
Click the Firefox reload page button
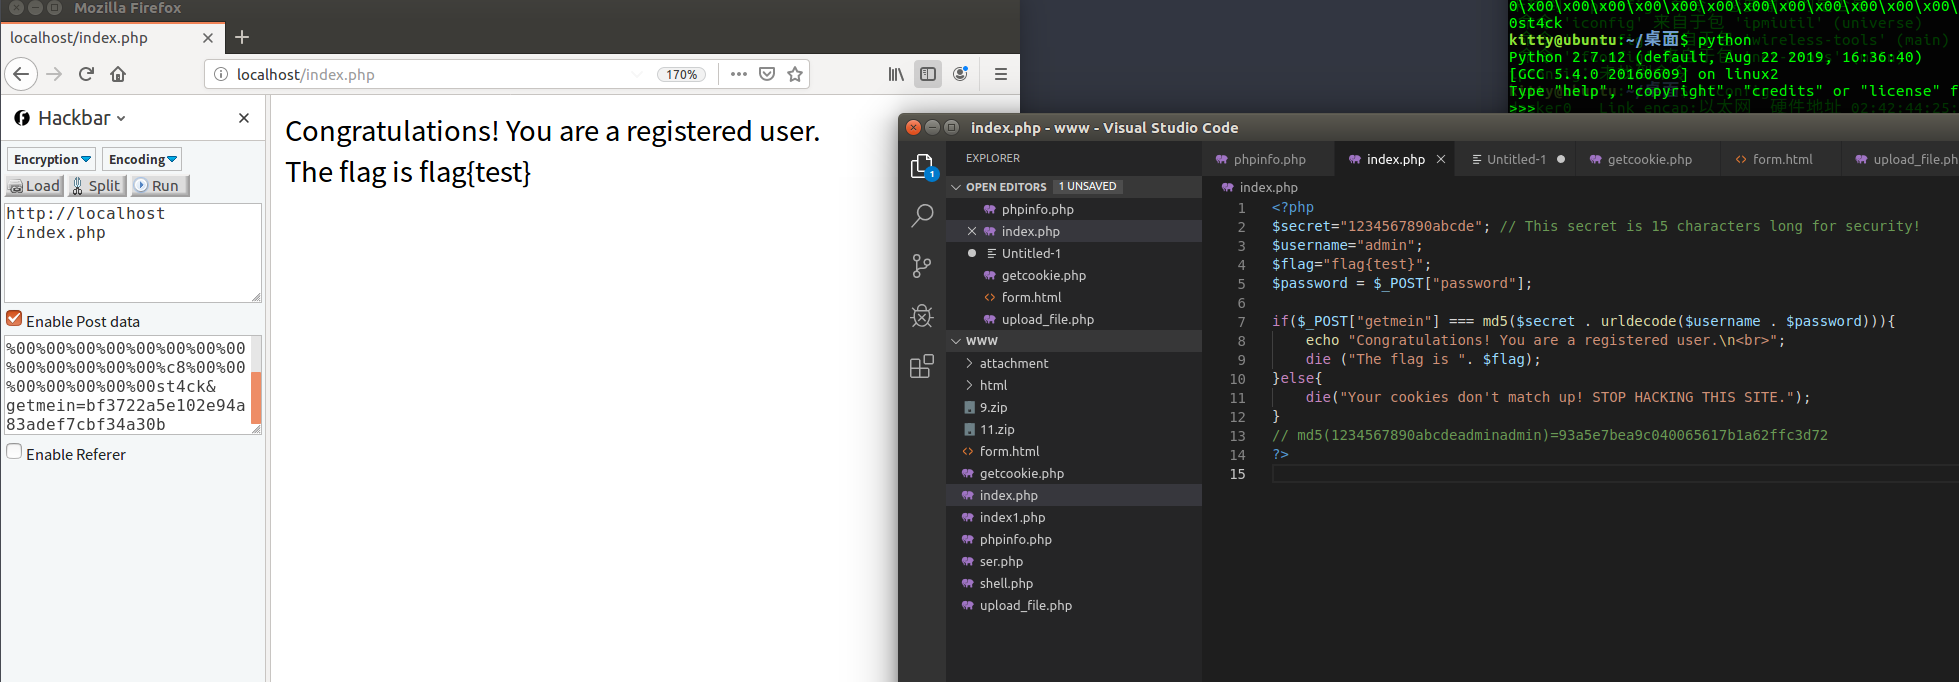coord(86,74)
